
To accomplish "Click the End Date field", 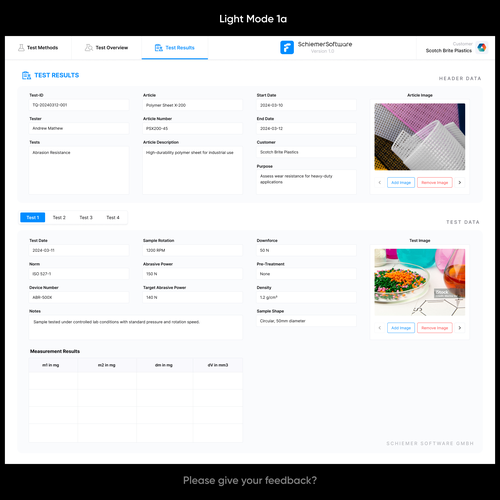I will (x=306, y=128).
